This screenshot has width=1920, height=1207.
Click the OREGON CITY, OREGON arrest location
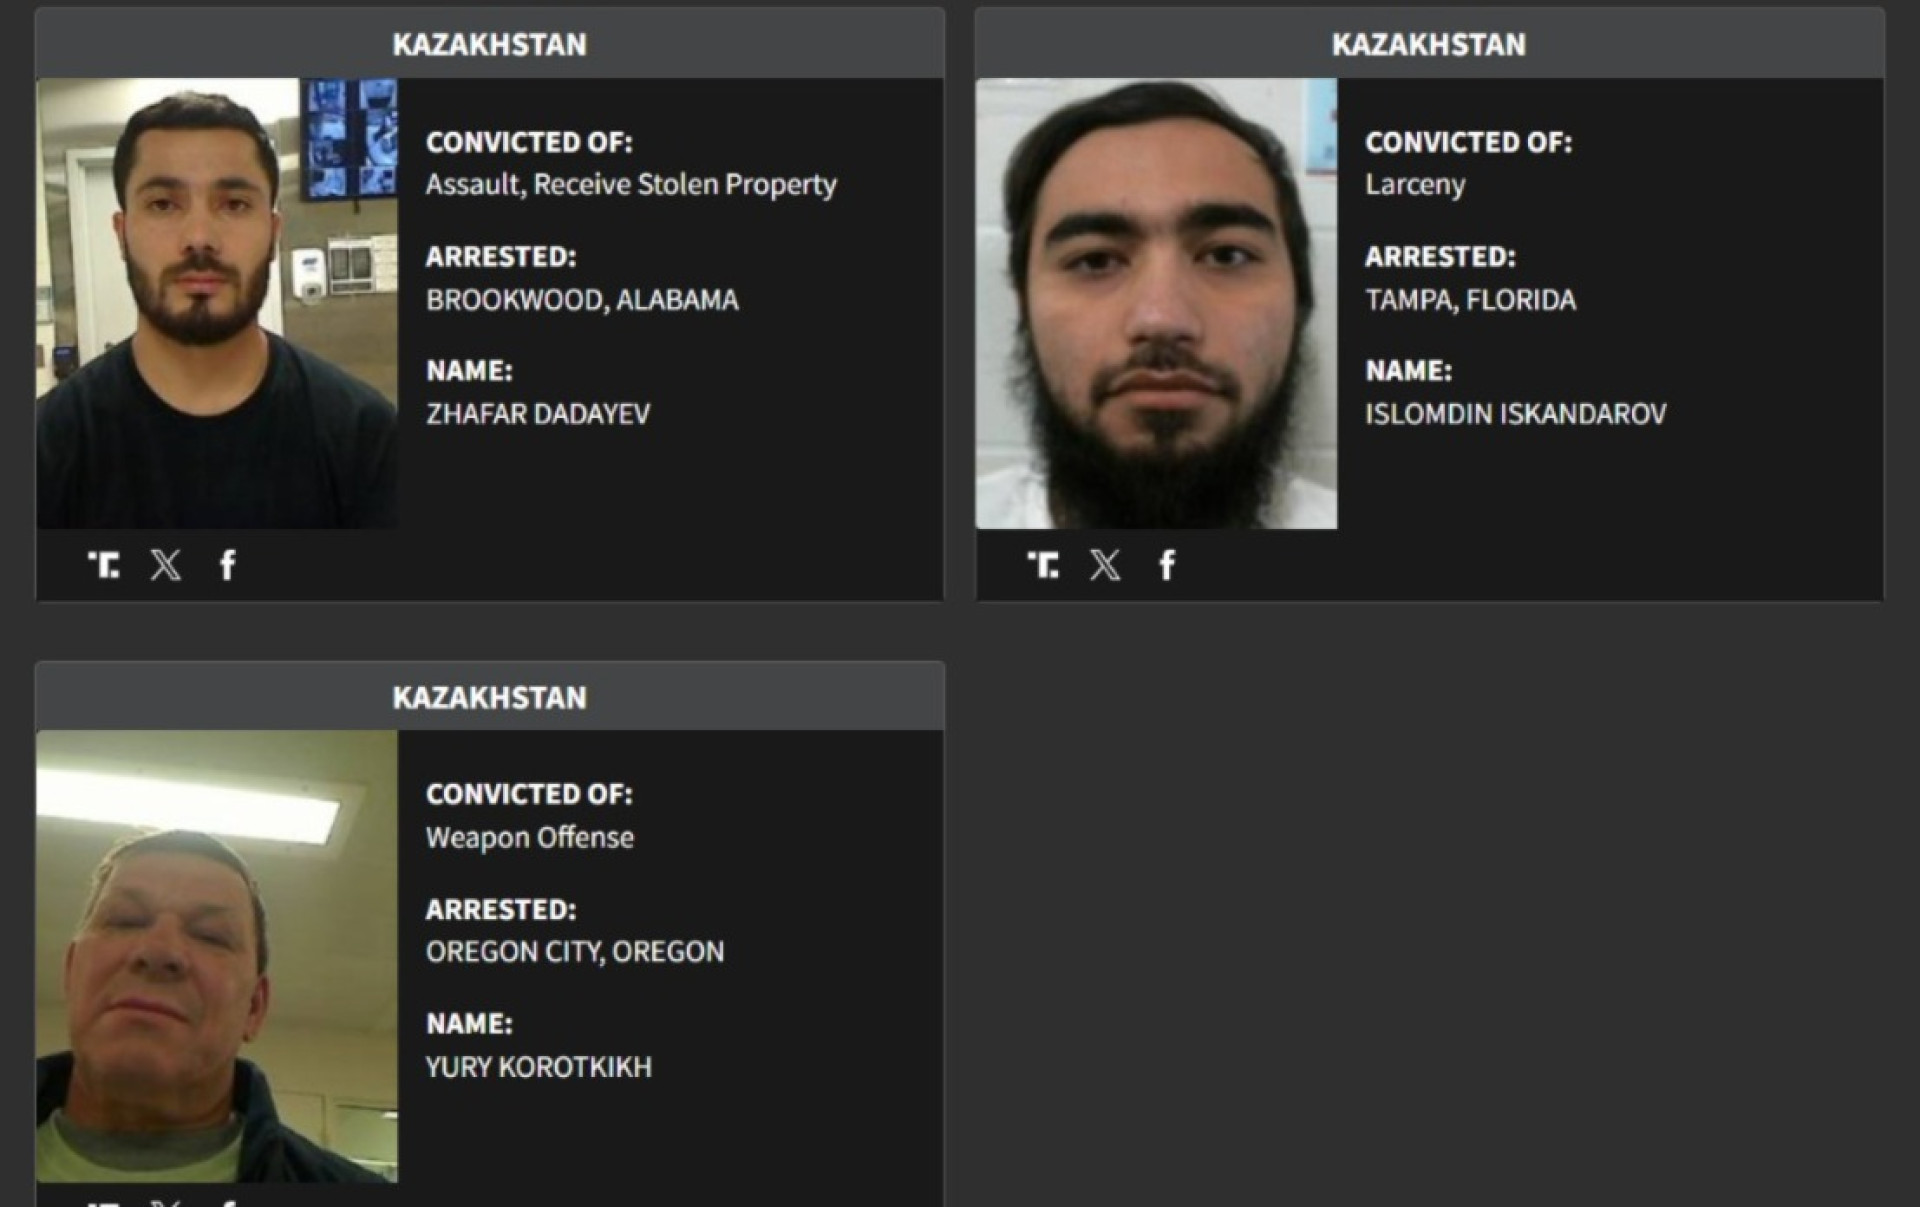coord(575,952)
